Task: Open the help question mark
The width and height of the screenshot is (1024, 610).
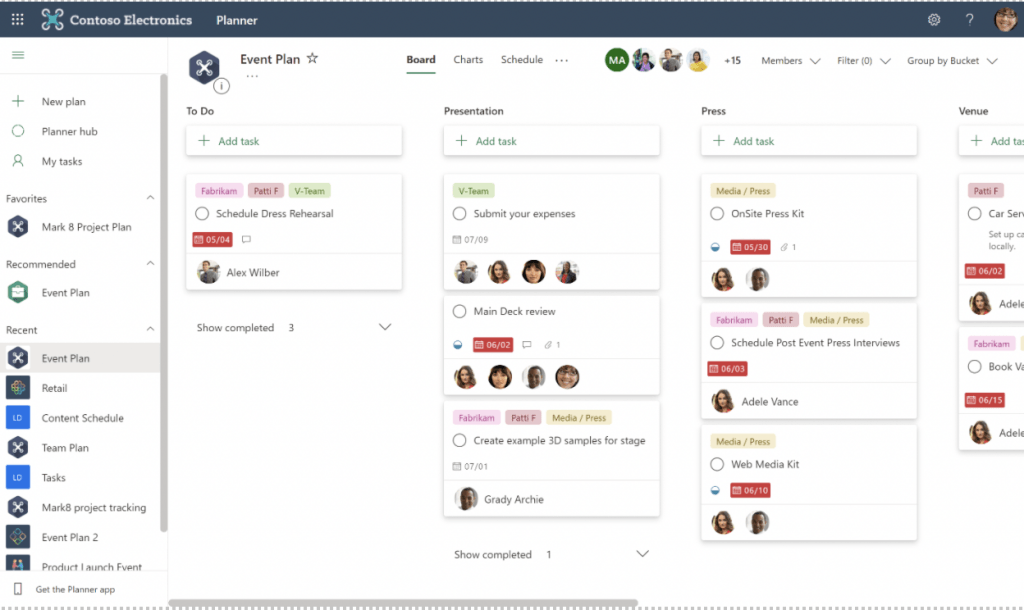Action: pyautogui.click(x=969, y=20)
